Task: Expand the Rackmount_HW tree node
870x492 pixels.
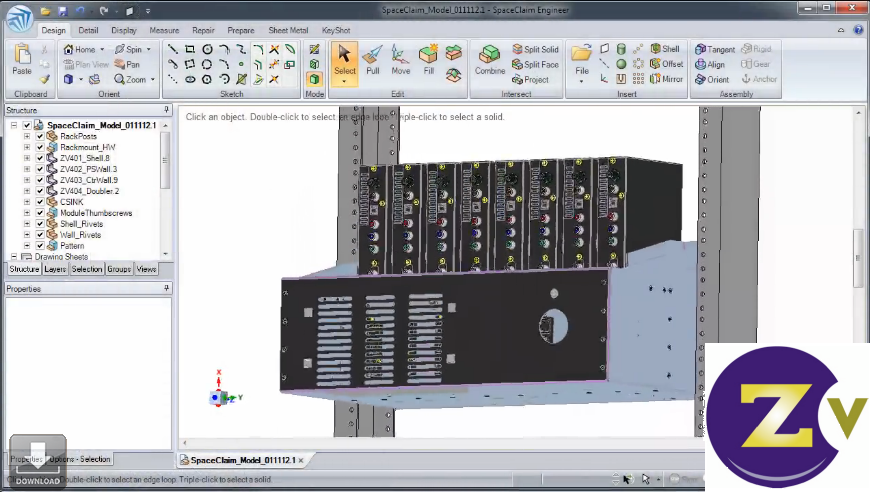Action: pos(27,147)
